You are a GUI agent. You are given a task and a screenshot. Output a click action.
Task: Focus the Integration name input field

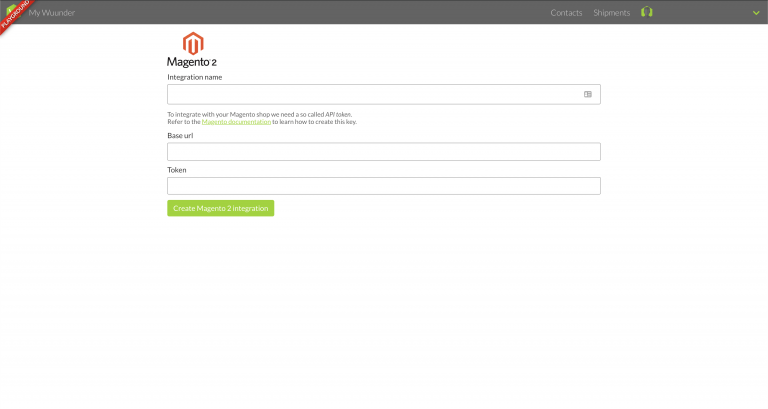point(384,94)
